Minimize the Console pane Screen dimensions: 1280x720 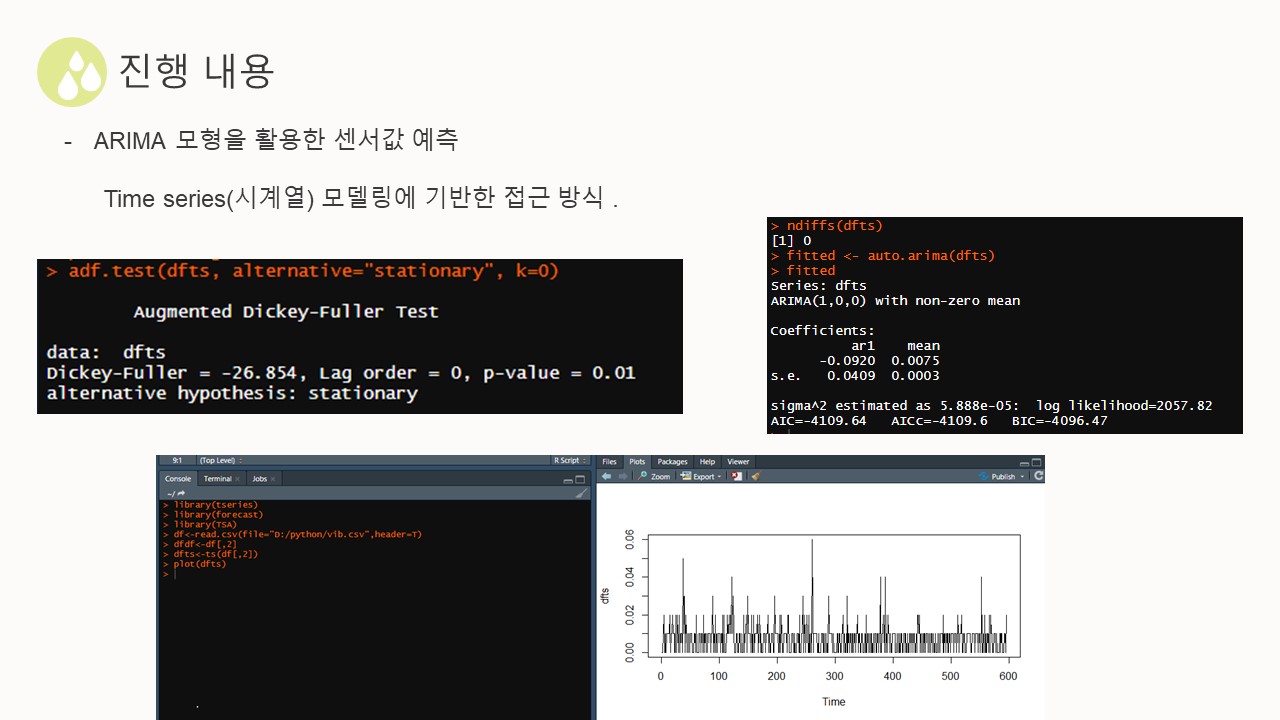point(567,479)
